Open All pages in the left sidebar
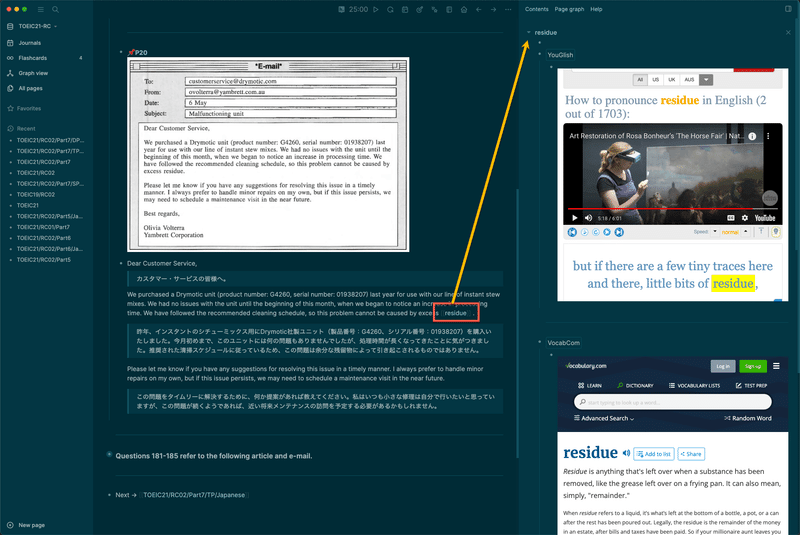This screenshot has height=535, width=800. click(31, 88)
